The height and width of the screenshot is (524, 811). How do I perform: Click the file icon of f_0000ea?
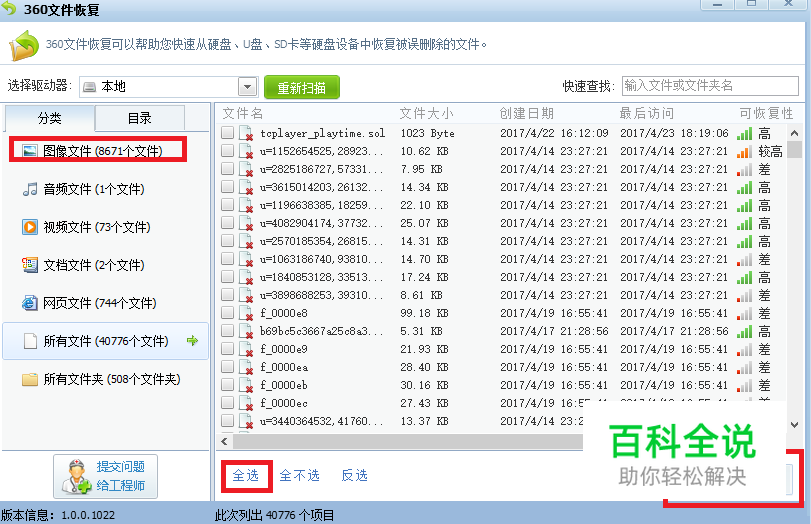click(x=246, y=367)
